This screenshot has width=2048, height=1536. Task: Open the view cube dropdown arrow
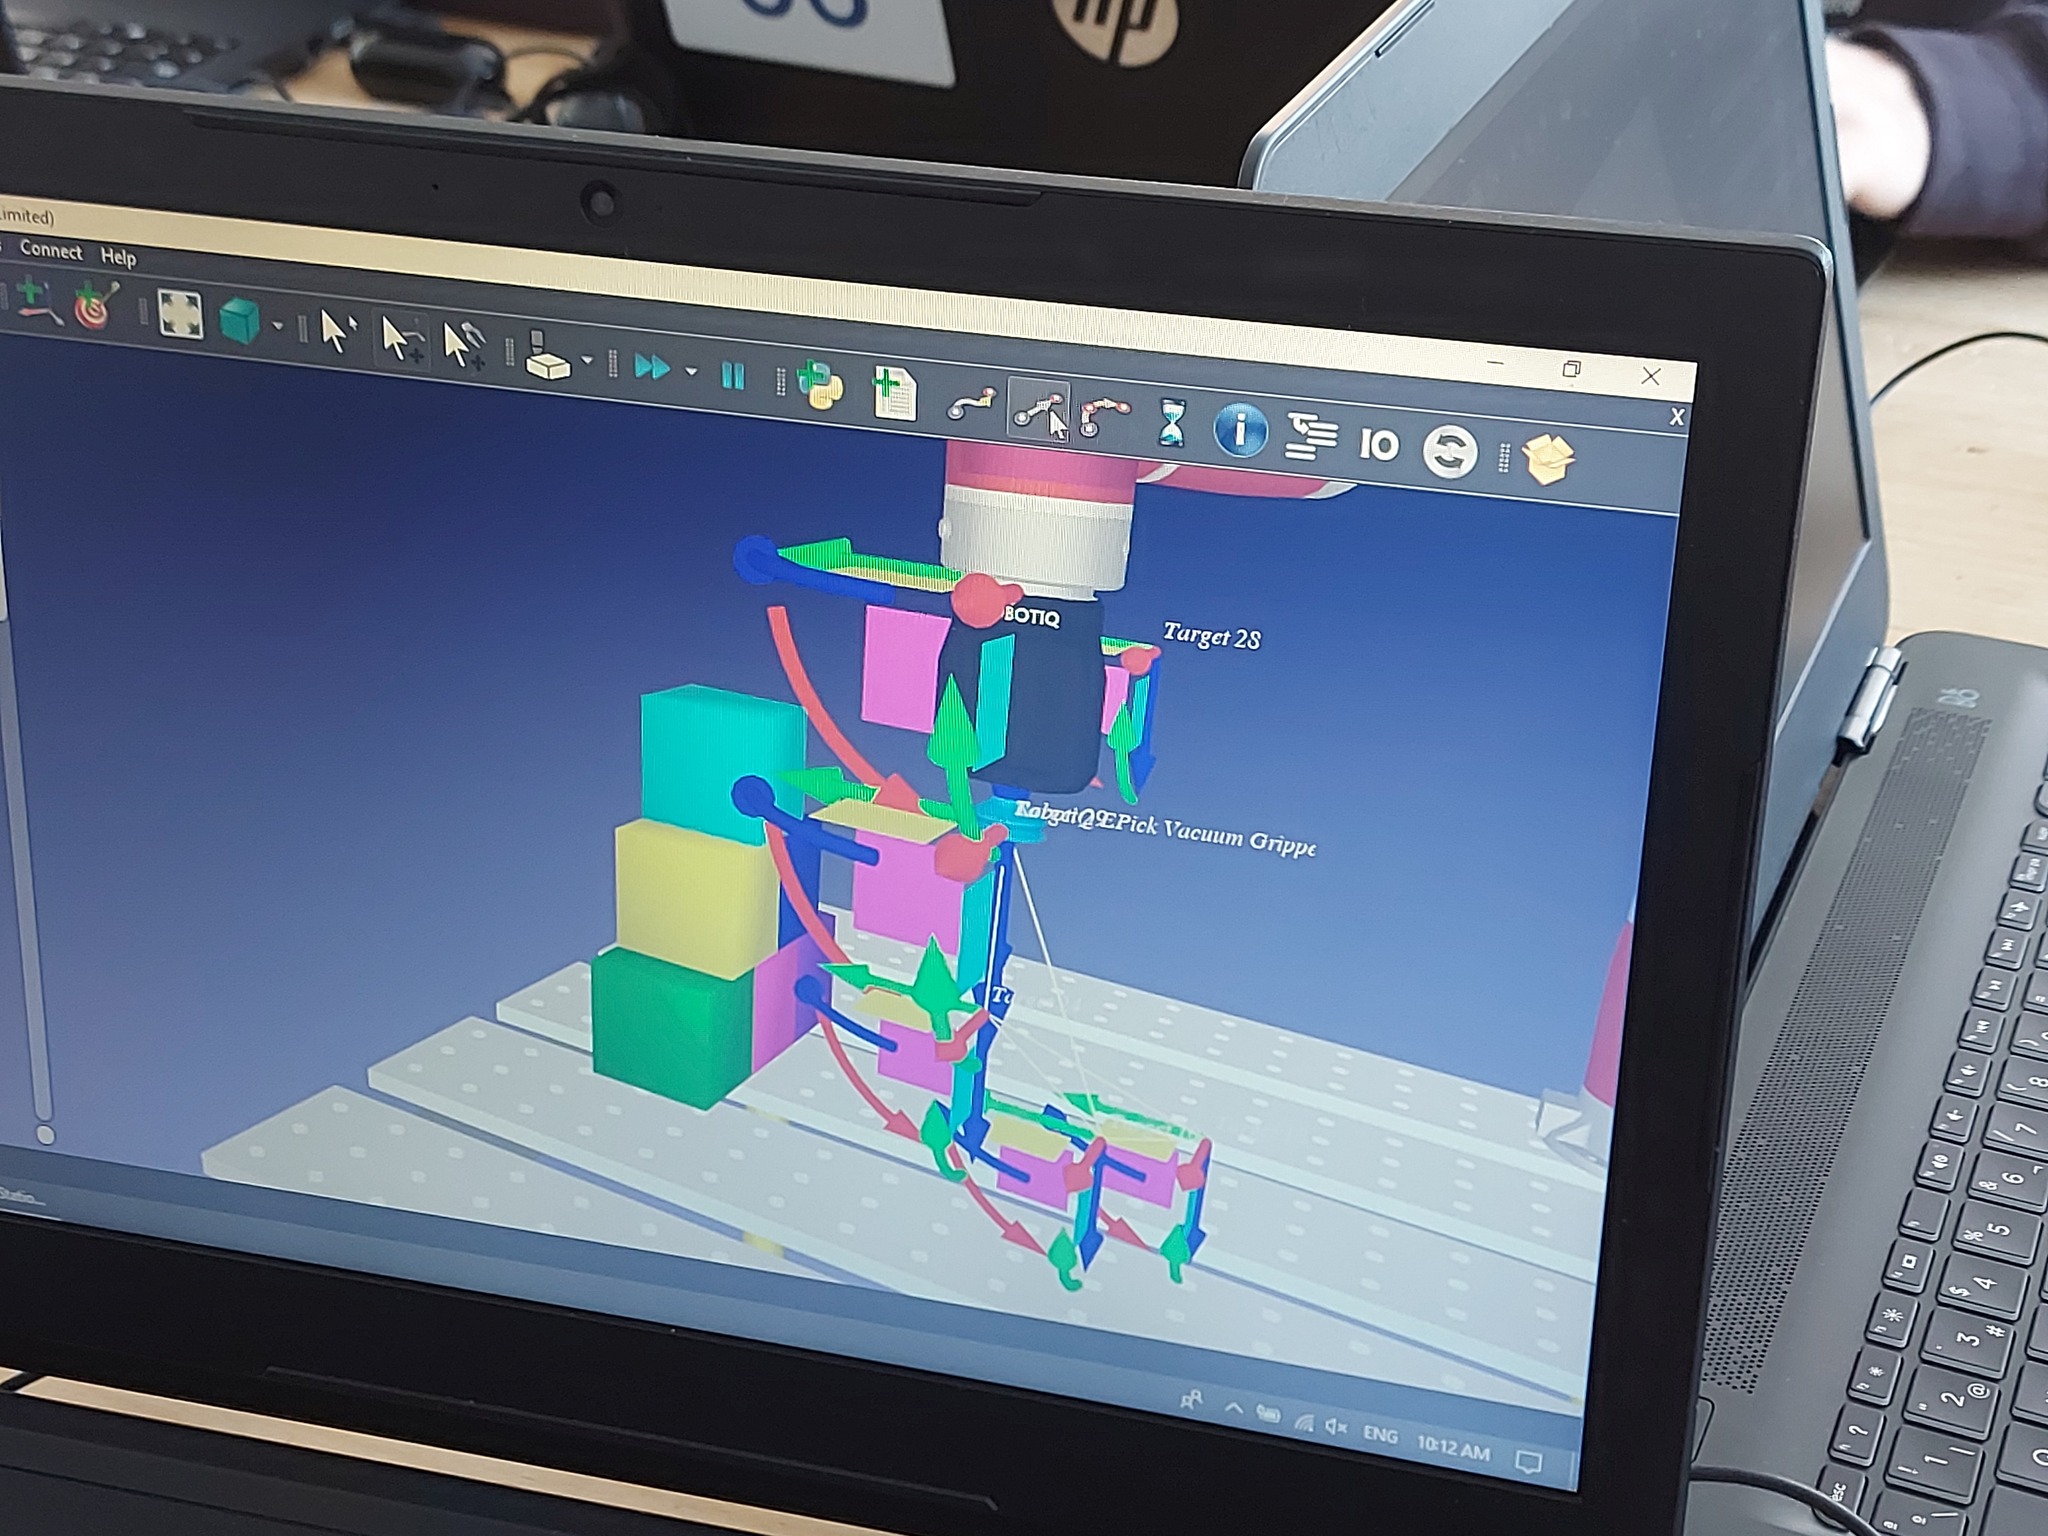278,327
